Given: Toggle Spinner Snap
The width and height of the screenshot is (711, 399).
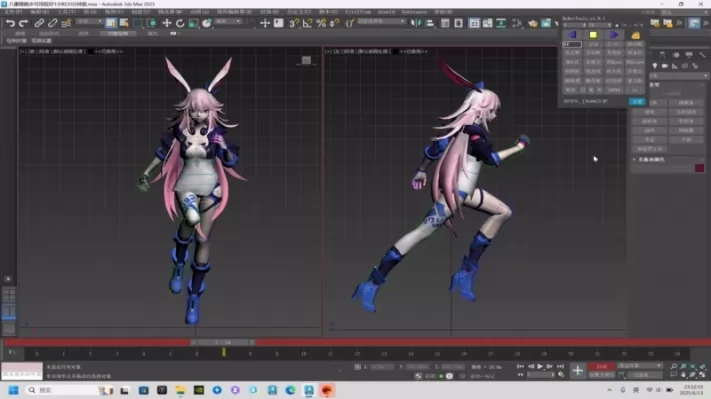Looking at the screenshot, I should click(x=335, y=23).
